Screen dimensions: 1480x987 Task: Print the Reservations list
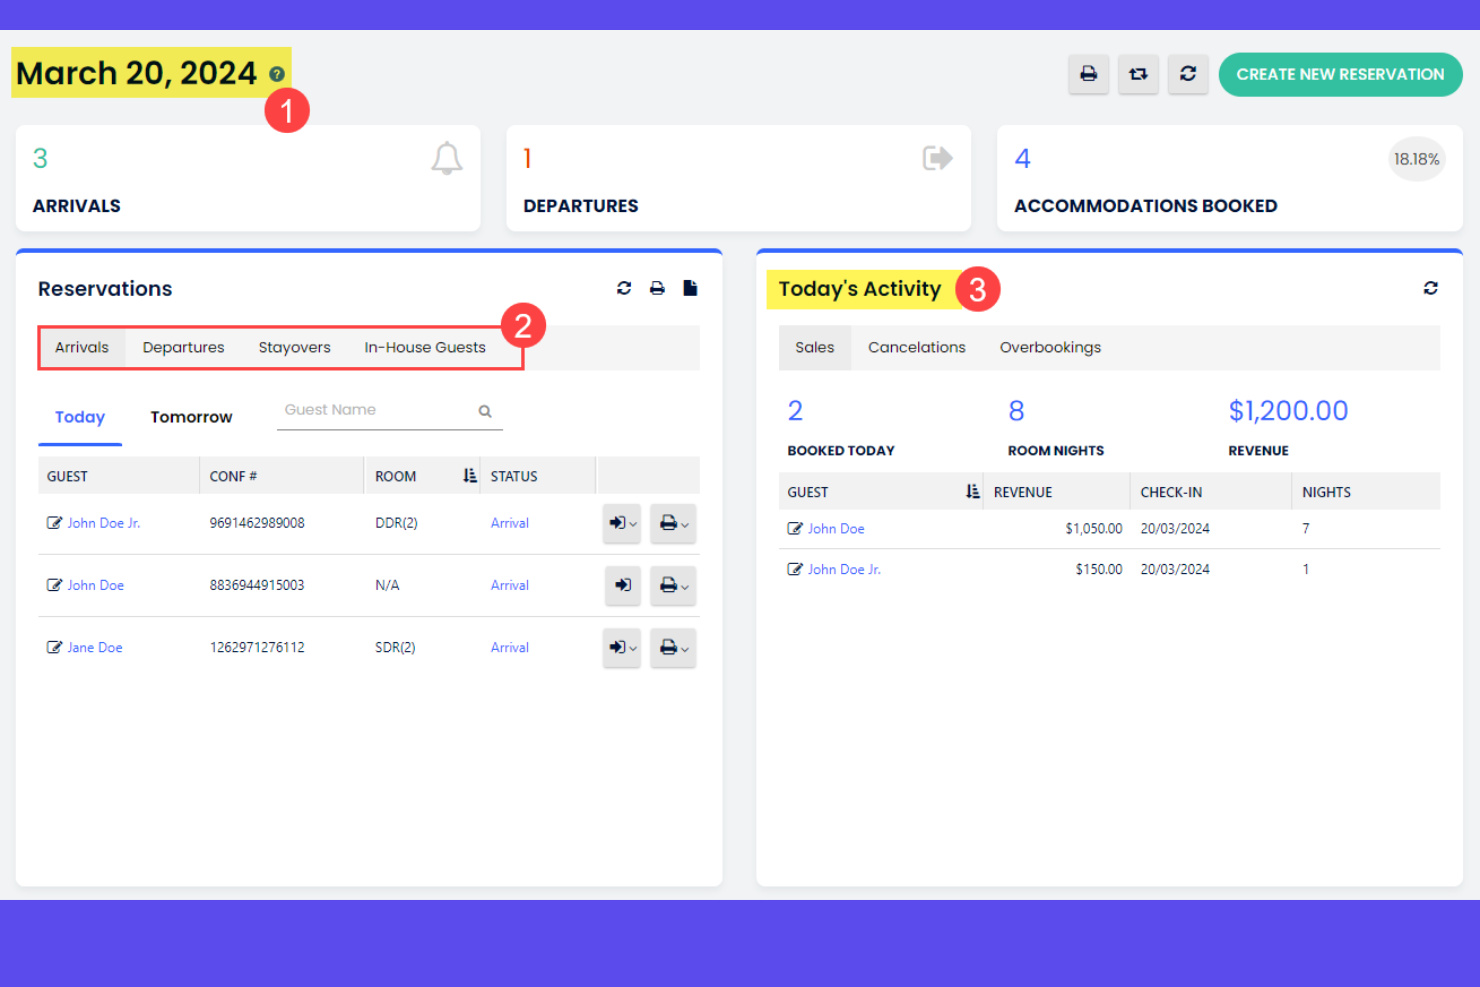656,288
